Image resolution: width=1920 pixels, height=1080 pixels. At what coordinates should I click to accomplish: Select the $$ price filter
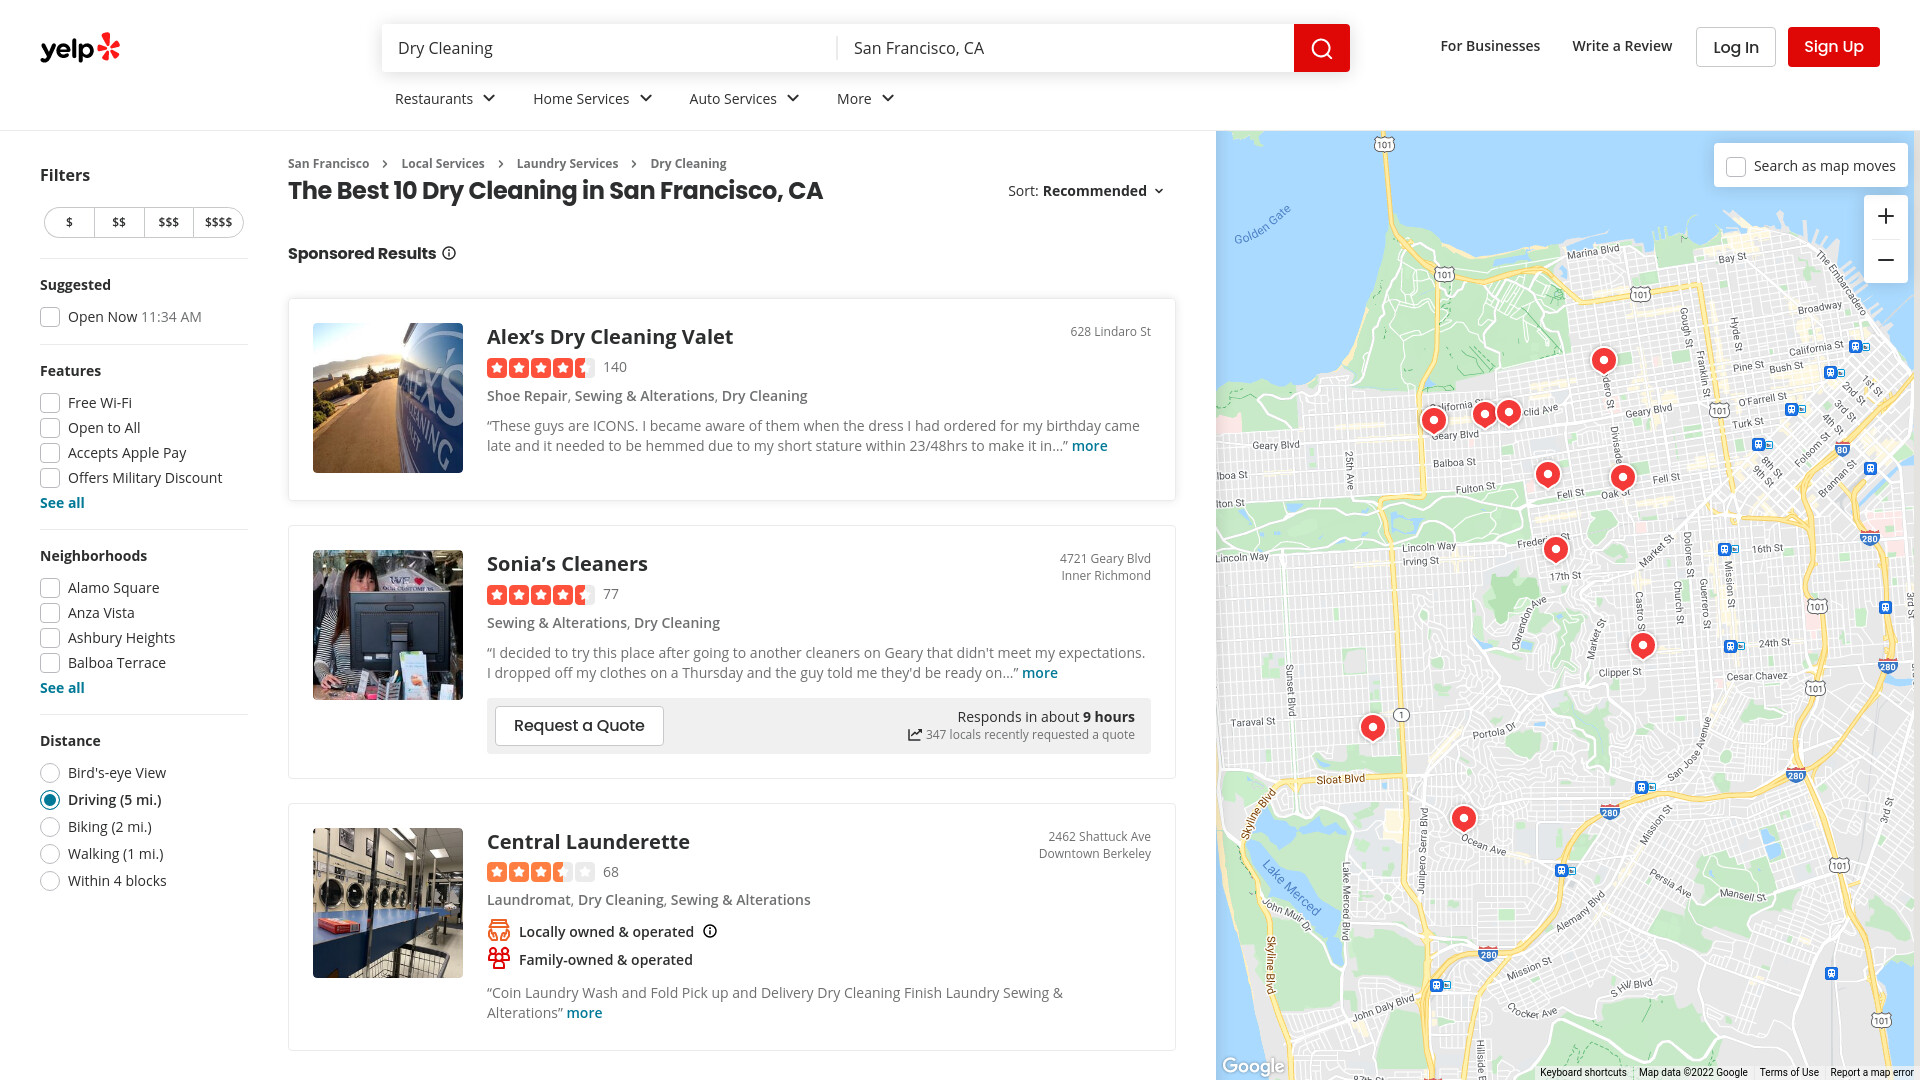119,222
